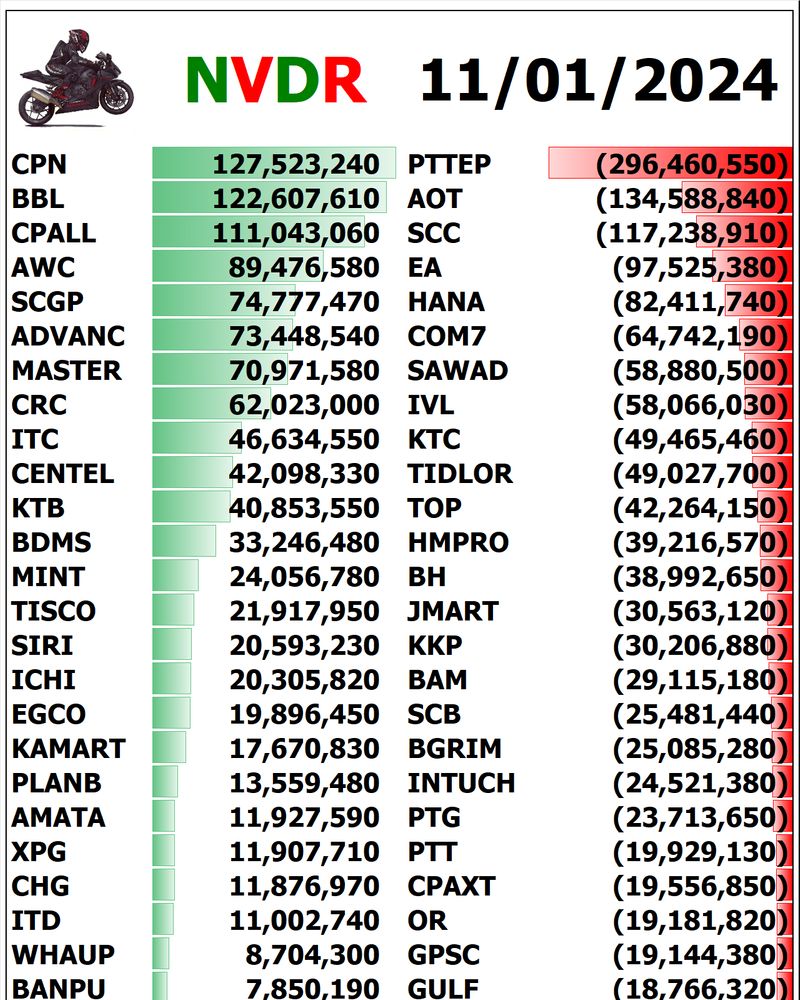Click the PTTEP red value bar

[670, 164]
